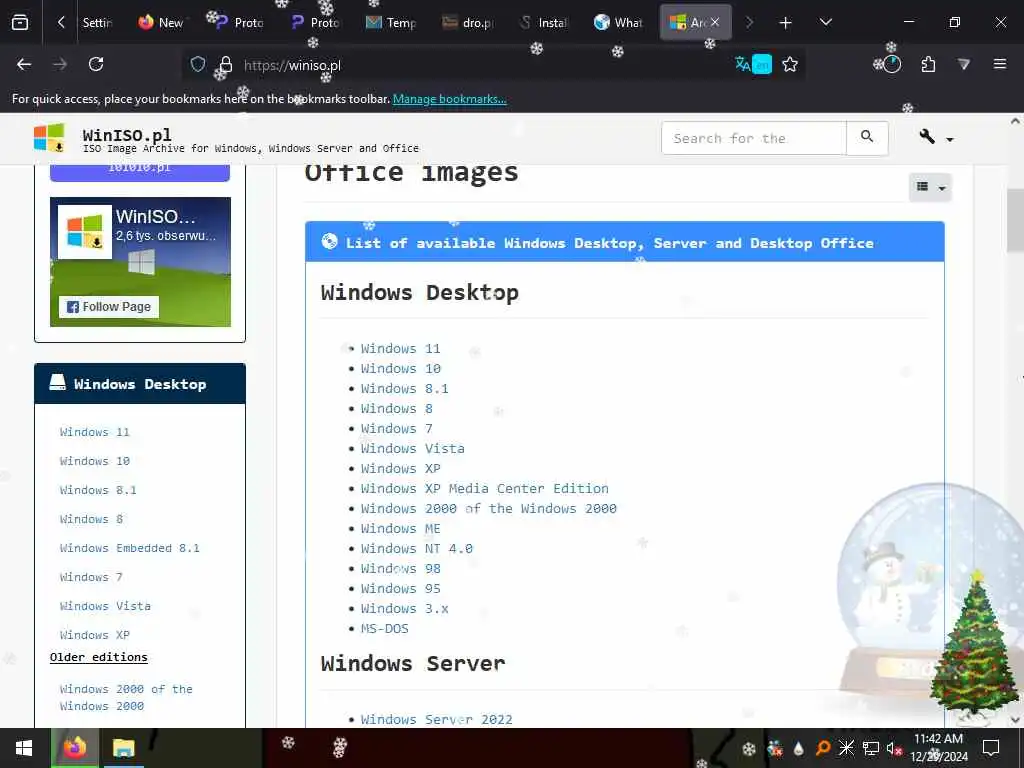
Task: Switch to the dro.p tab
Action: point(468,23)
